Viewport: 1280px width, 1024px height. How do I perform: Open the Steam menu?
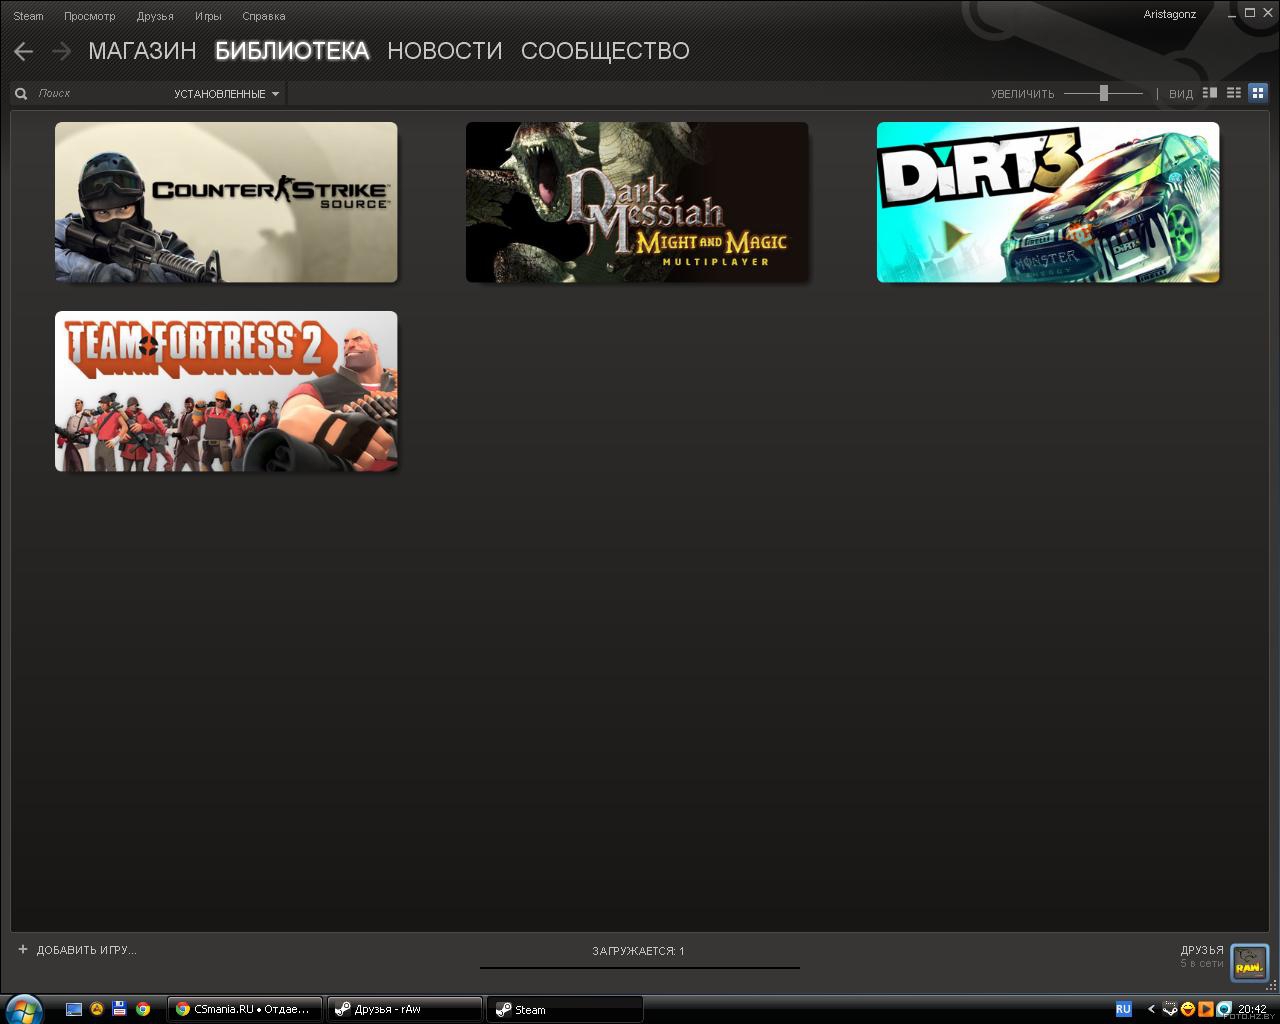click(28, 16)
